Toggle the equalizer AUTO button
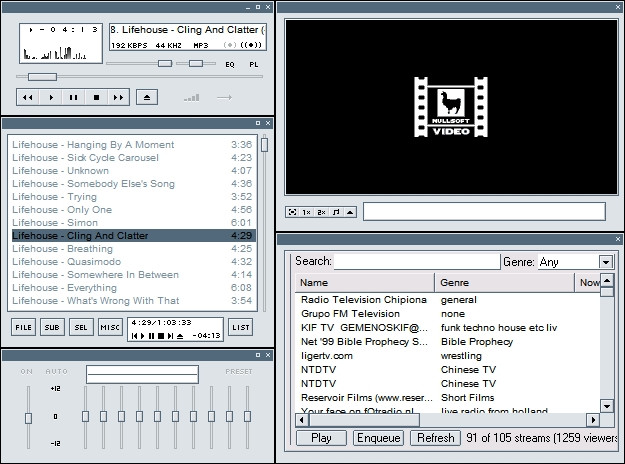This screenshot has height=464, width=625. [x=57, y=372]
